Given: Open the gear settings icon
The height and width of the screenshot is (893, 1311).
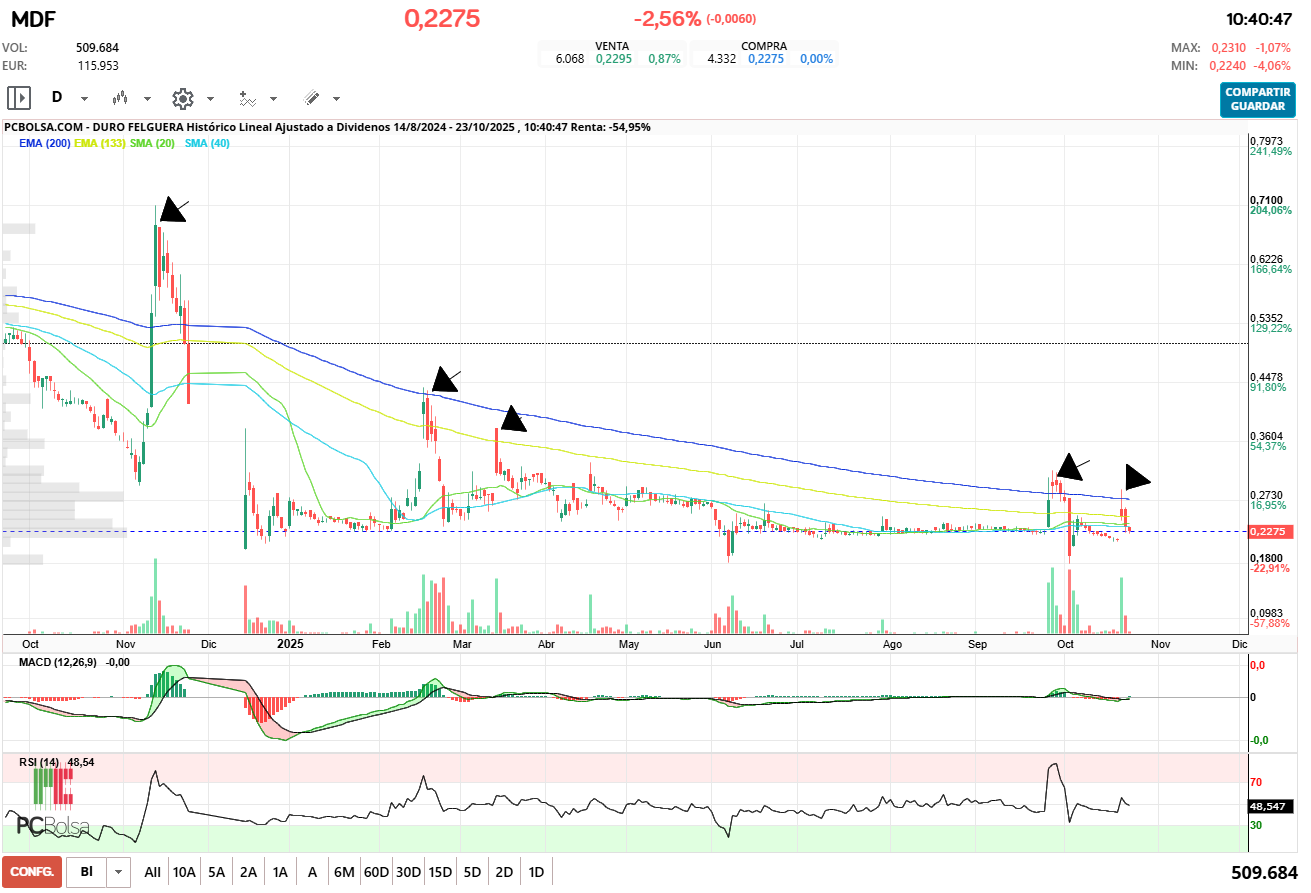Looking at the screenshot, I should tap(182, 98).
